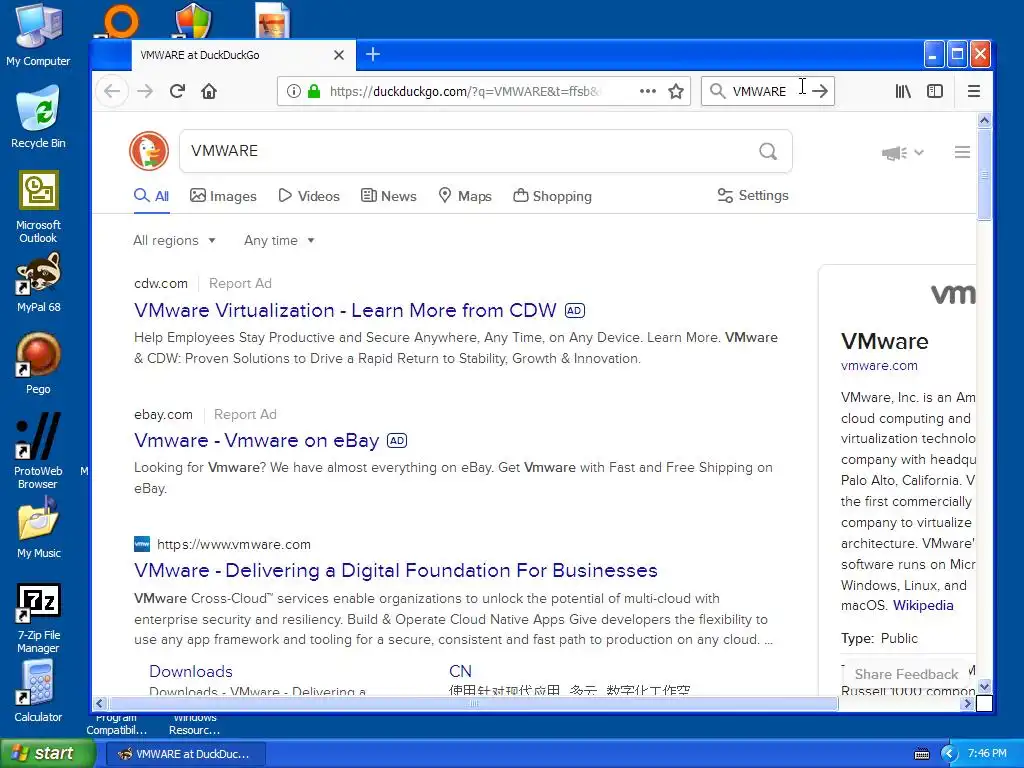Click Share Feedback button
The width and height of the screenshot is (1024, 768).
[x=906, y=674]
